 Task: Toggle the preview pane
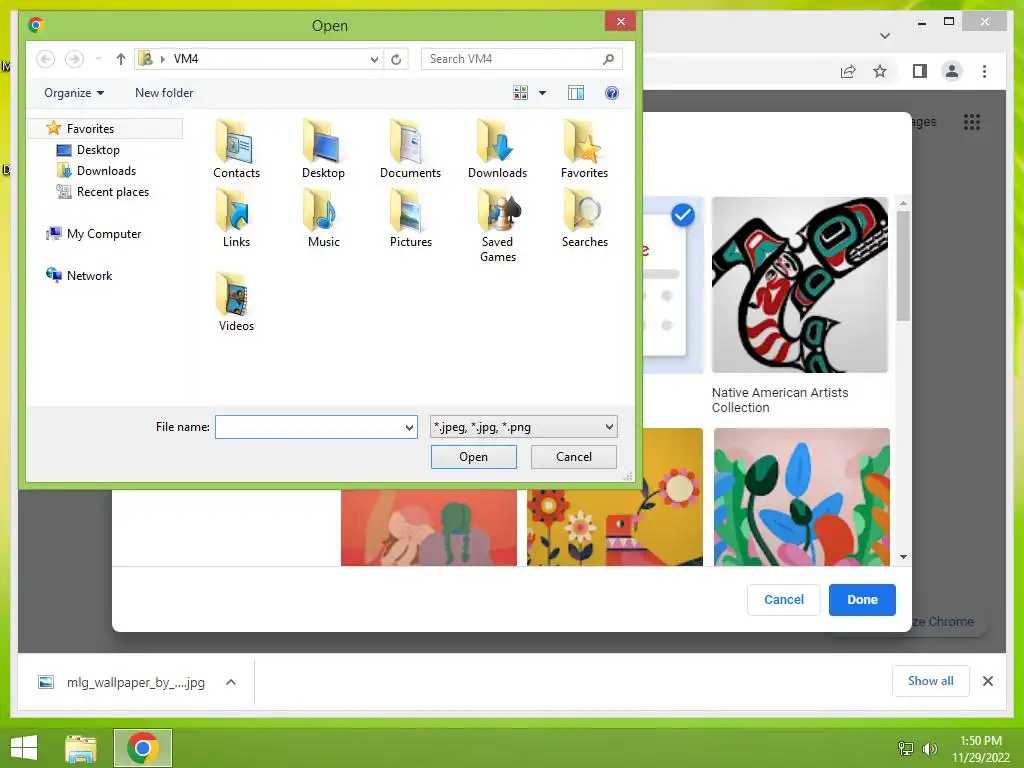[575, 93]
